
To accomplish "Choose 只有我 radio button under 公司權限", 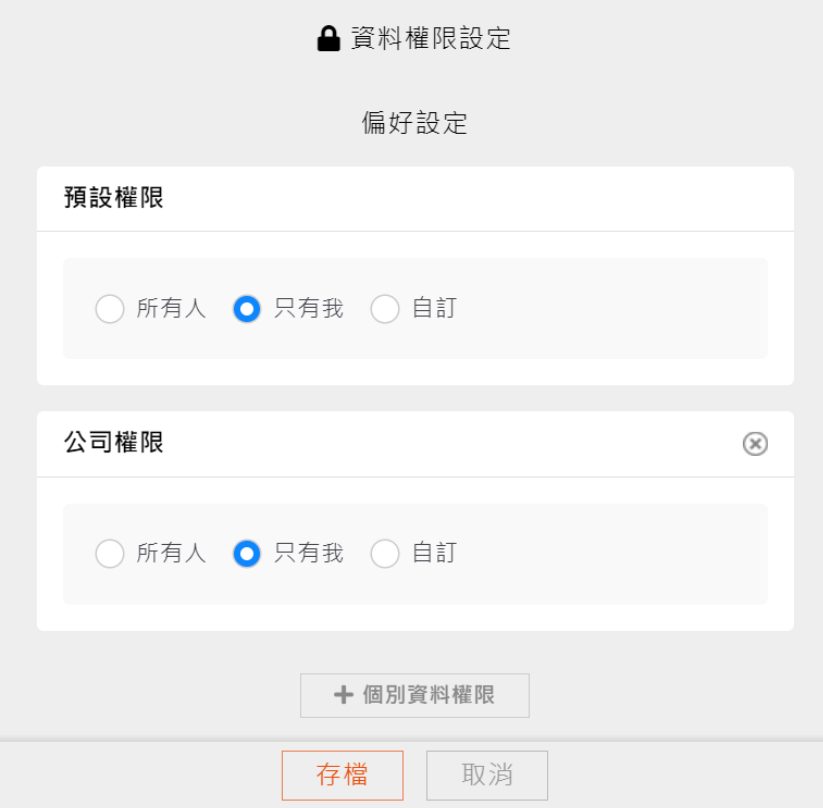I will [247, 553].
